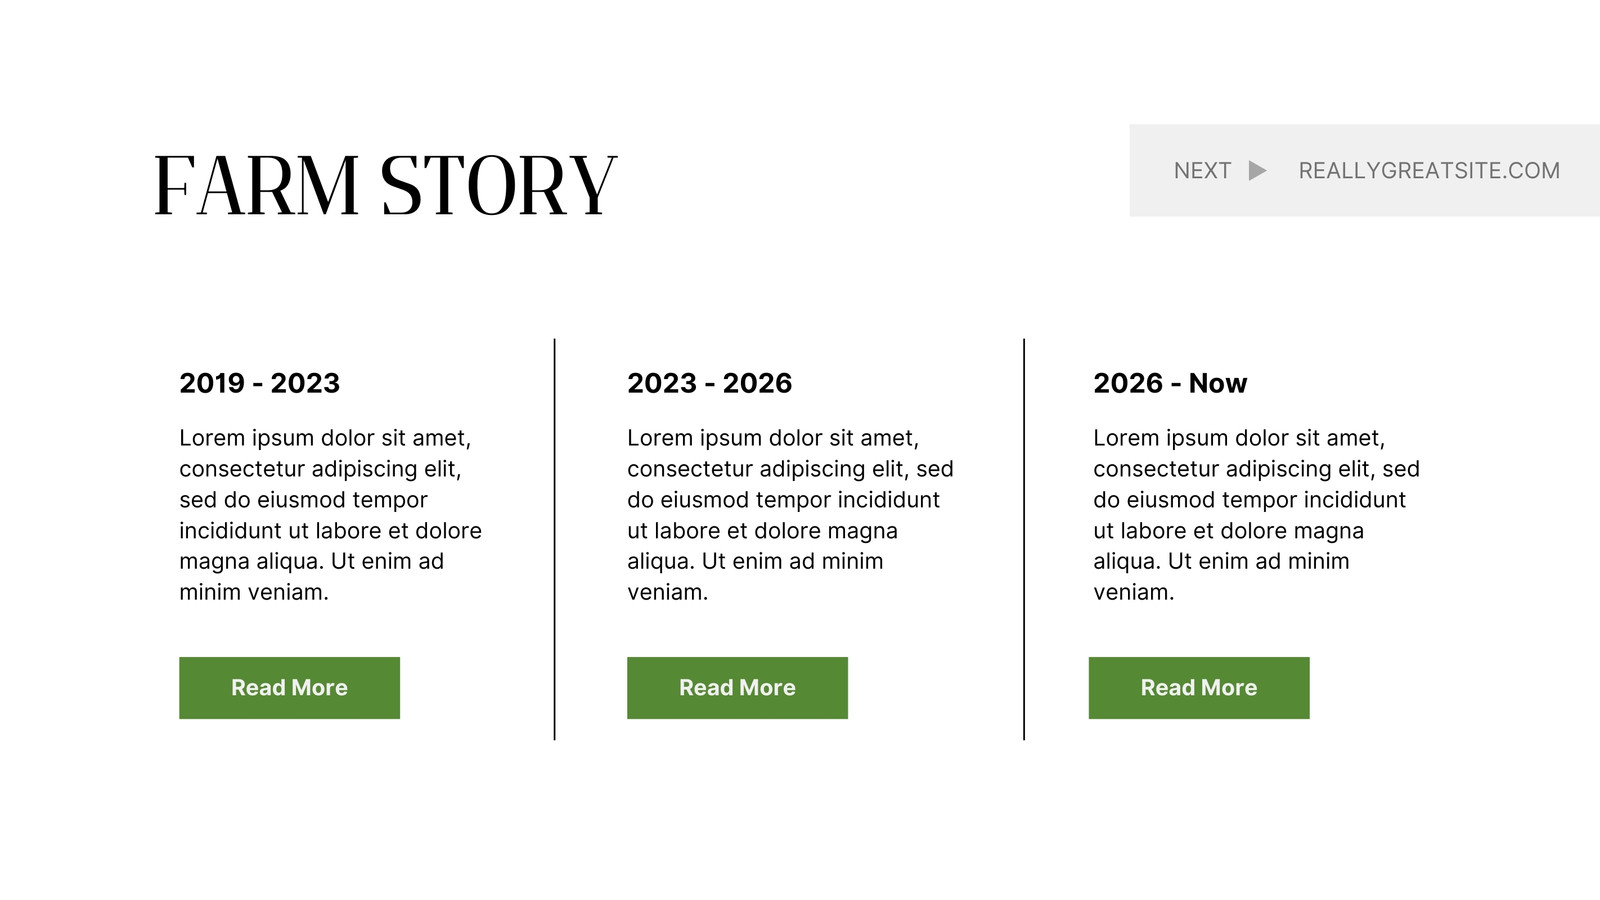
Task: Click the vertical divider after first column
Action: [x=555, y=540]
